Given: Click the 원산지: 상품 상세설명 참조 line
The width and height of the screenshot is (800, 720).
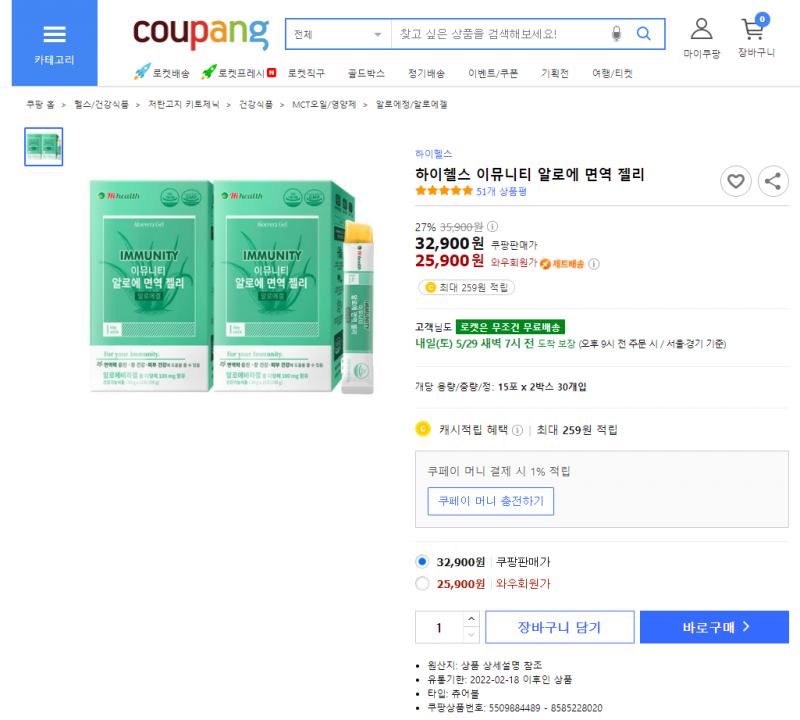Looking at the screenshot, I should point(485,665).
